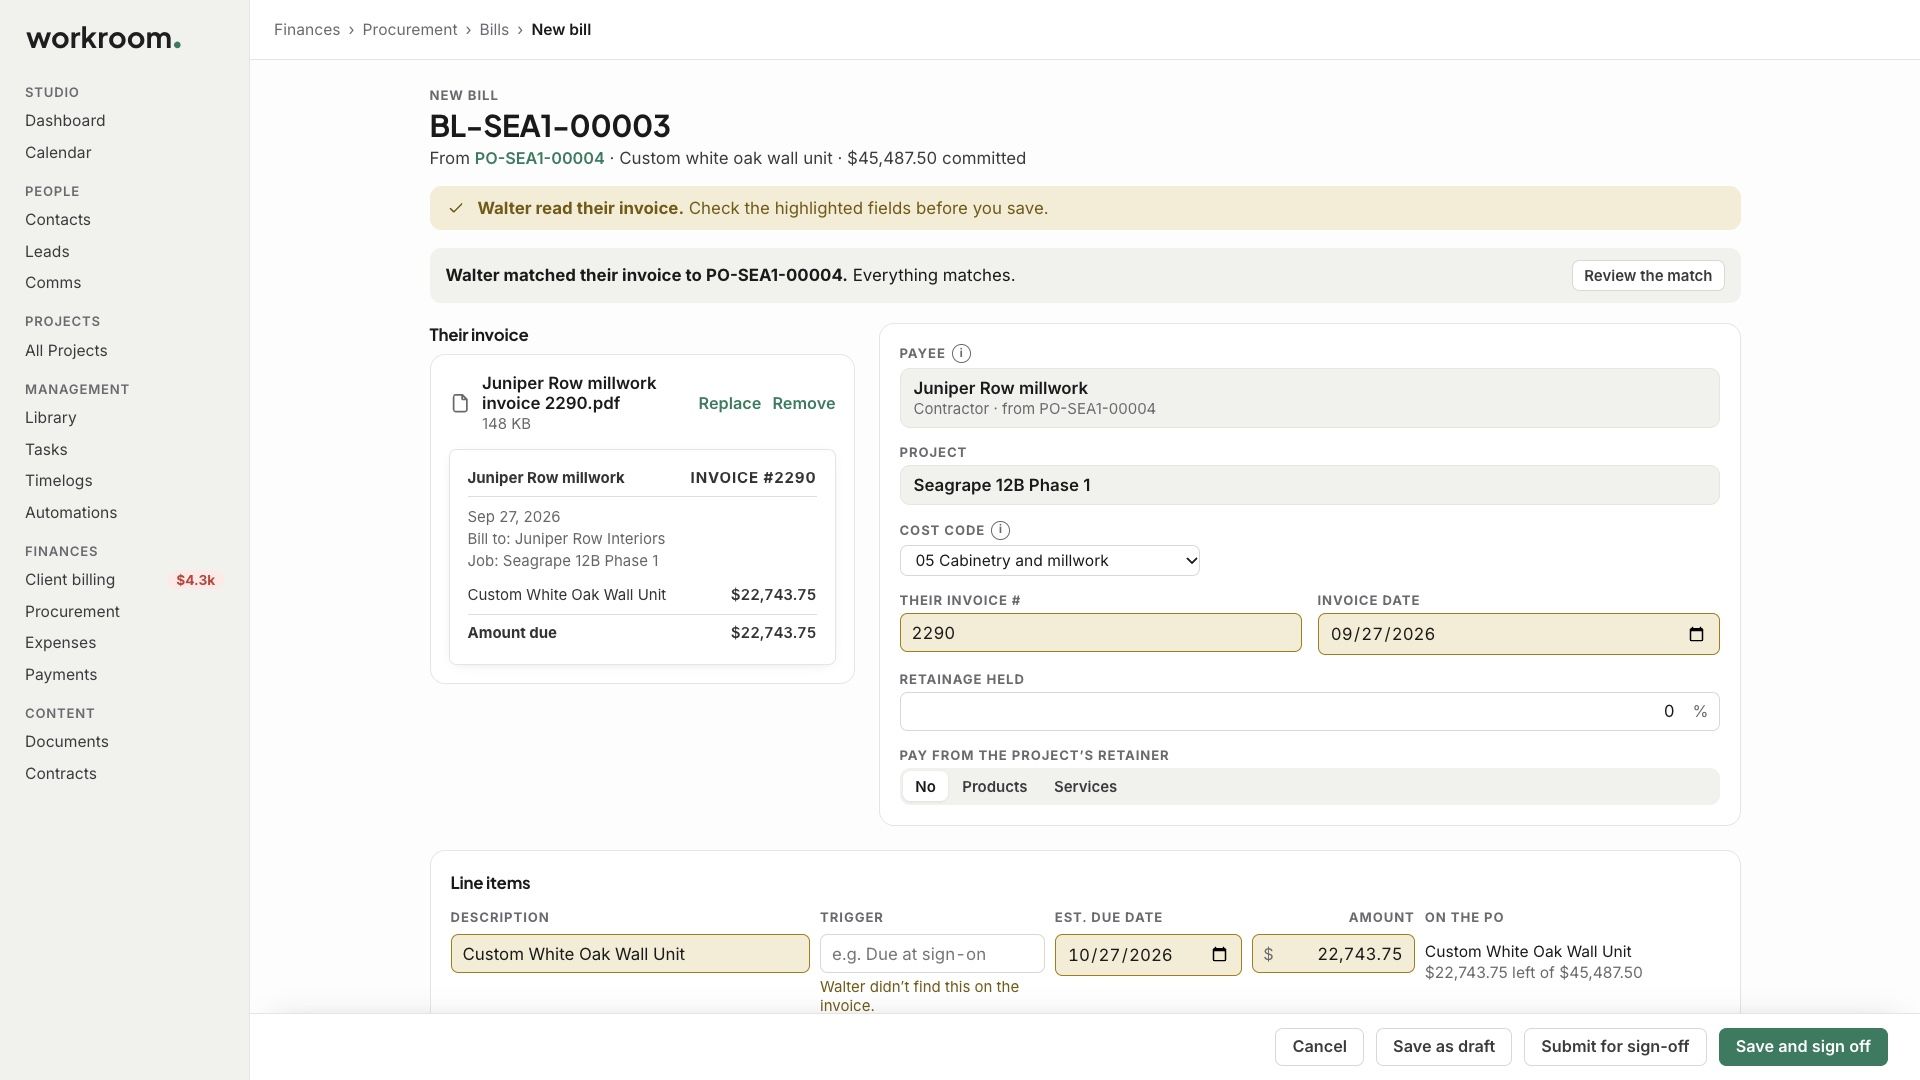Open the PO-SEA1-00004 link
The image size is (1920, 1080).
[539, 158]
